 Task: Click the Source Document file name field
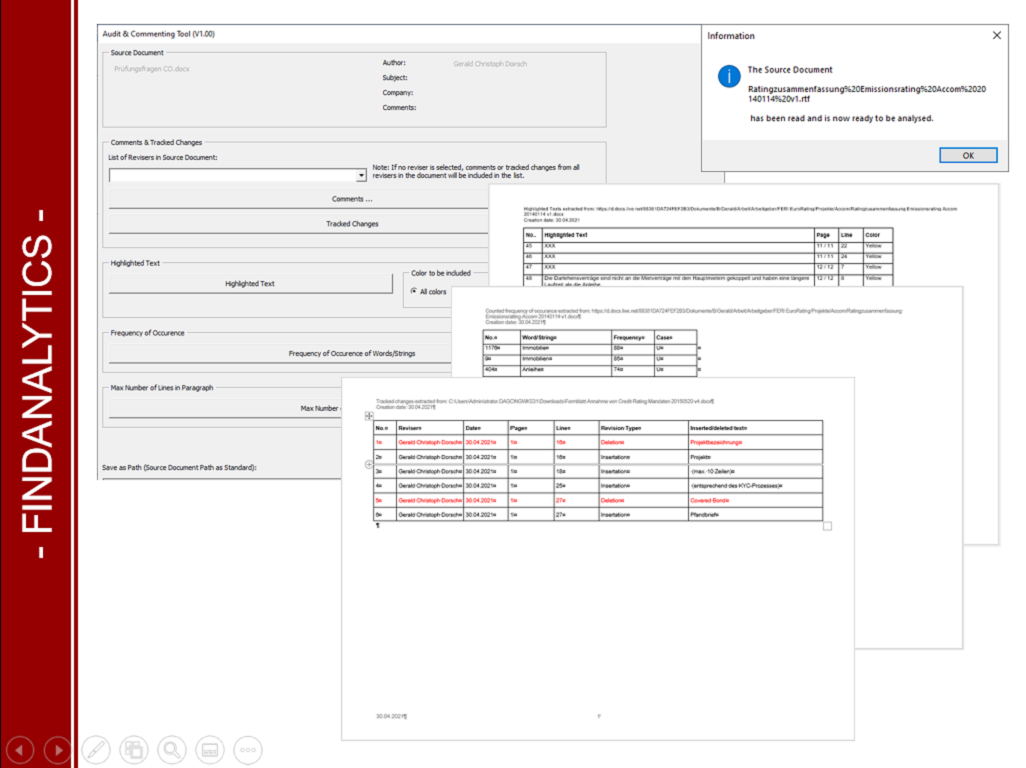tap(152, 68)
